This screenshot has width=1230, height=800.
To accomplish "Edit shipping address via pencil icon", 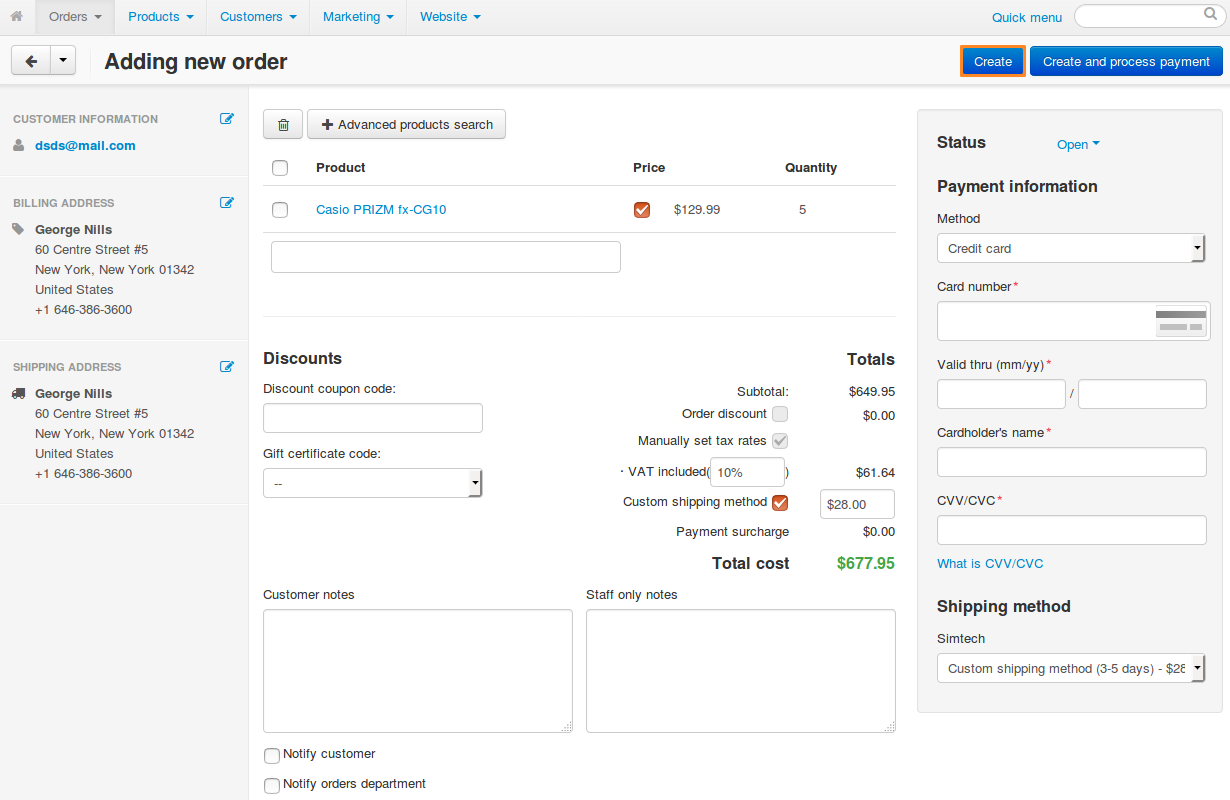I will point(227,366).
